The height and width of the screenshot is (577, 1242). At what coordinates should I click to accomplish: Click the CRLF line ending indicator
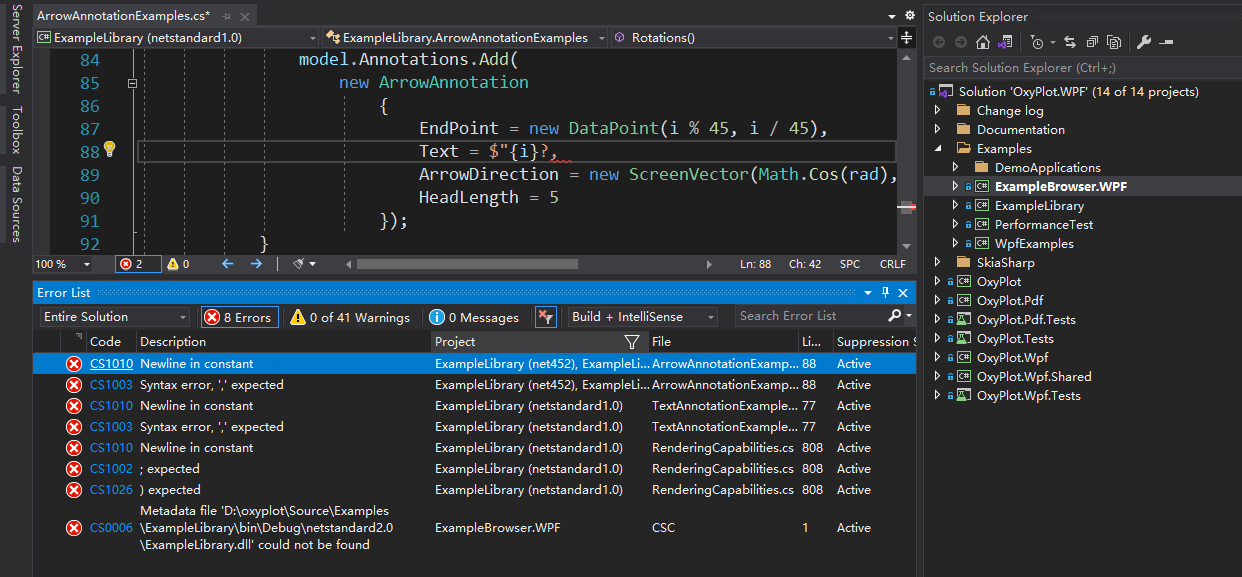(x=892, y=264)
